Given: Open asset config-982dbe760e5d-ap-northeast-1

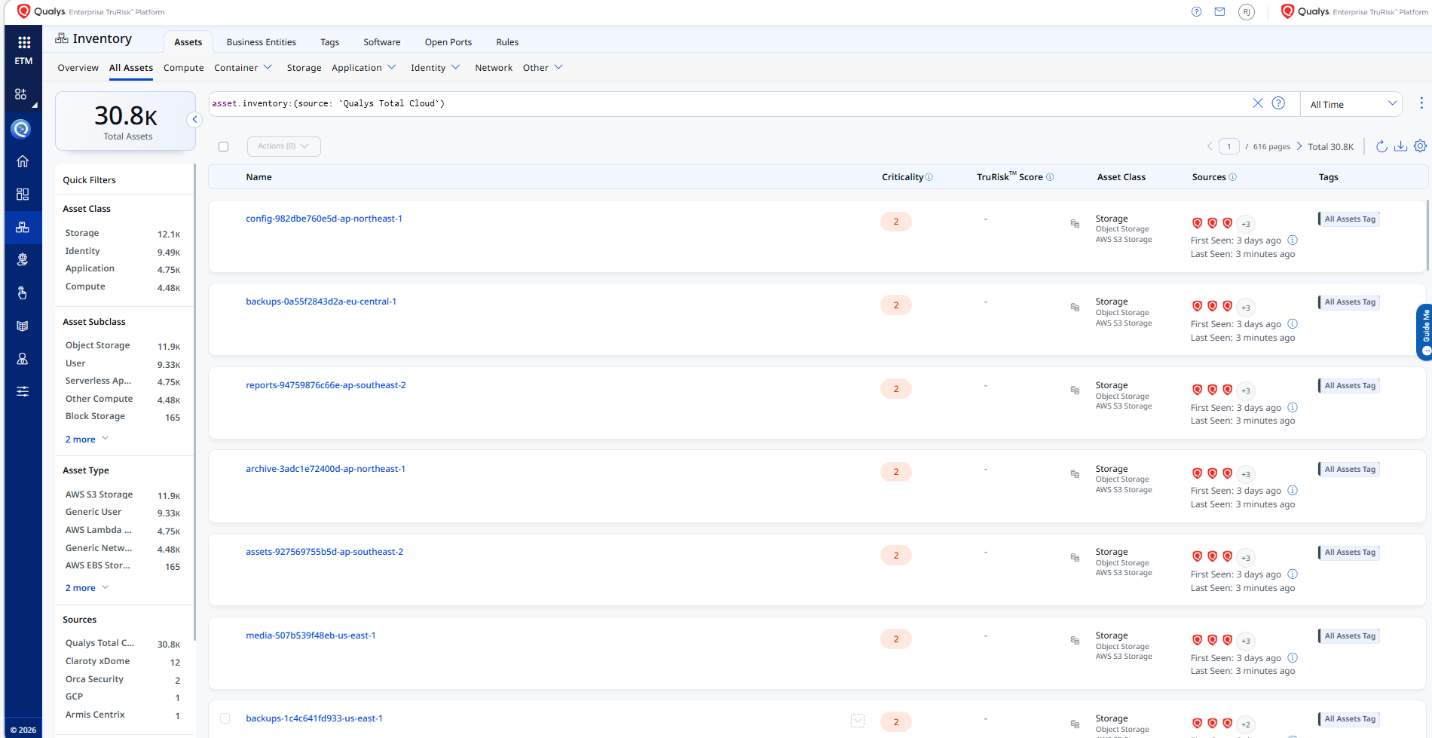Looking at the screenshot, I should tap(324, 218).
